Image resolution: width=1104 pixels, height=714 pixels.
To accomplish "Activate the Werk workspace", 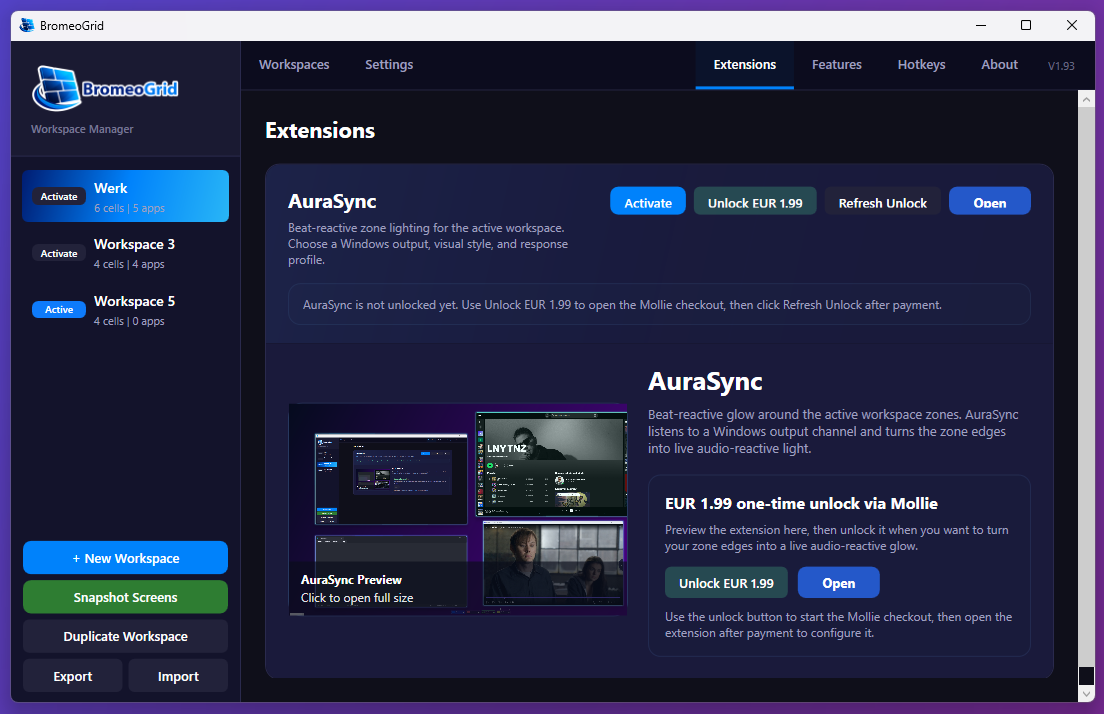I will pyautogui.click(x=59, y=196).
